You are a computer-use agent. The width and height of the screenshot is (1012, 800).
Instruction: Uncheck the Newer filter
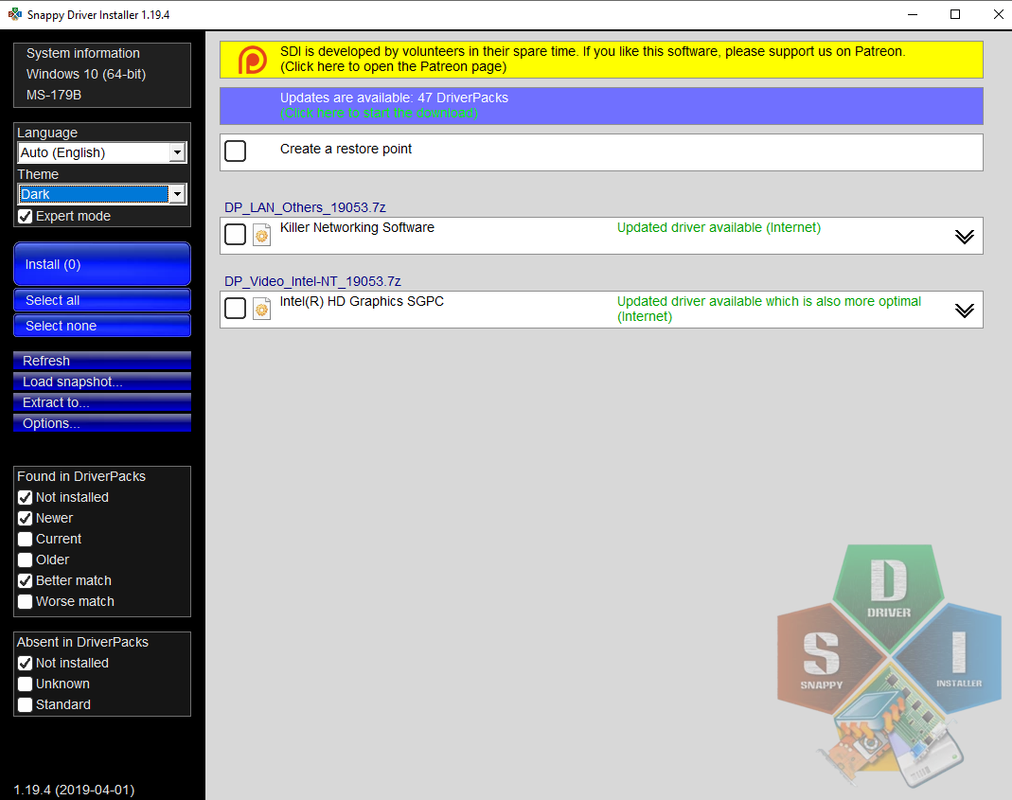coord(25,518)
